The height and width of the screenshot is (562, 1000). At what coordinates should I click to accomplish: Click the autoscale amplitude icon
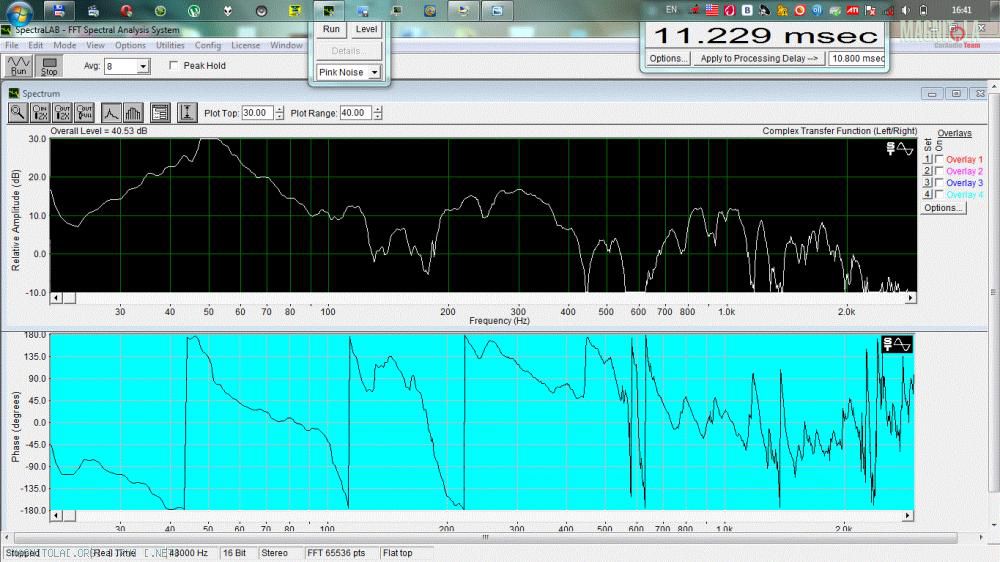187,113
